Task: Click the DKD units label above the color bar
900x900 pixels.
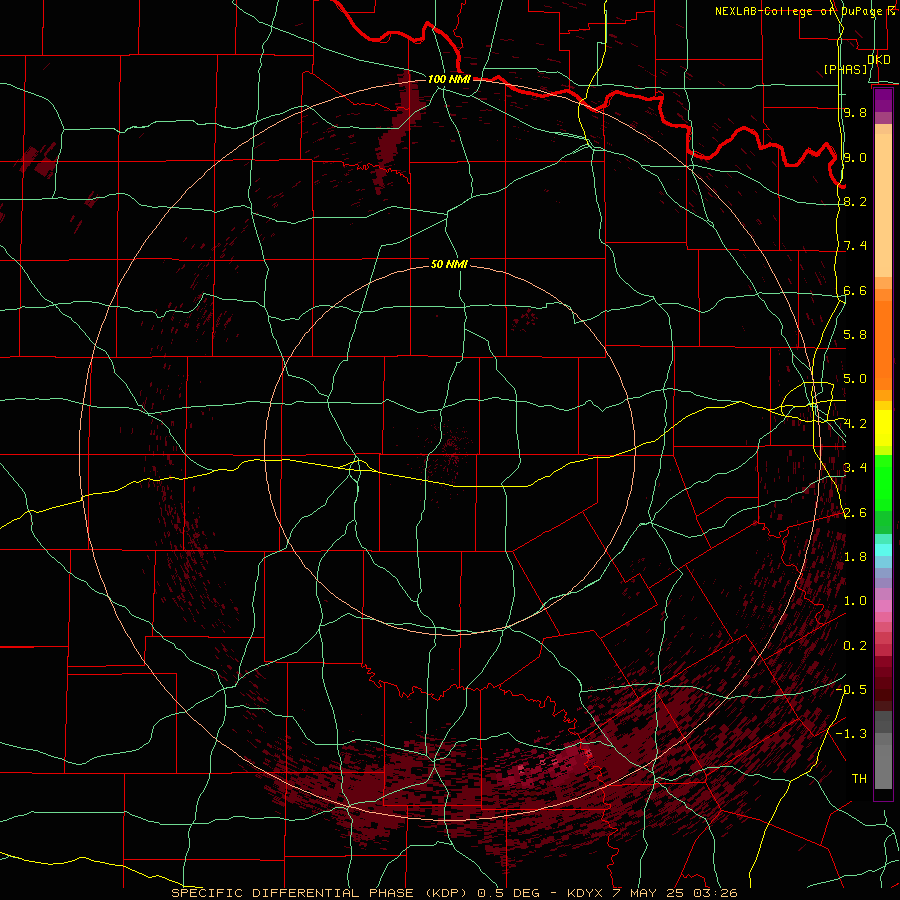Action: coord(879,59)
